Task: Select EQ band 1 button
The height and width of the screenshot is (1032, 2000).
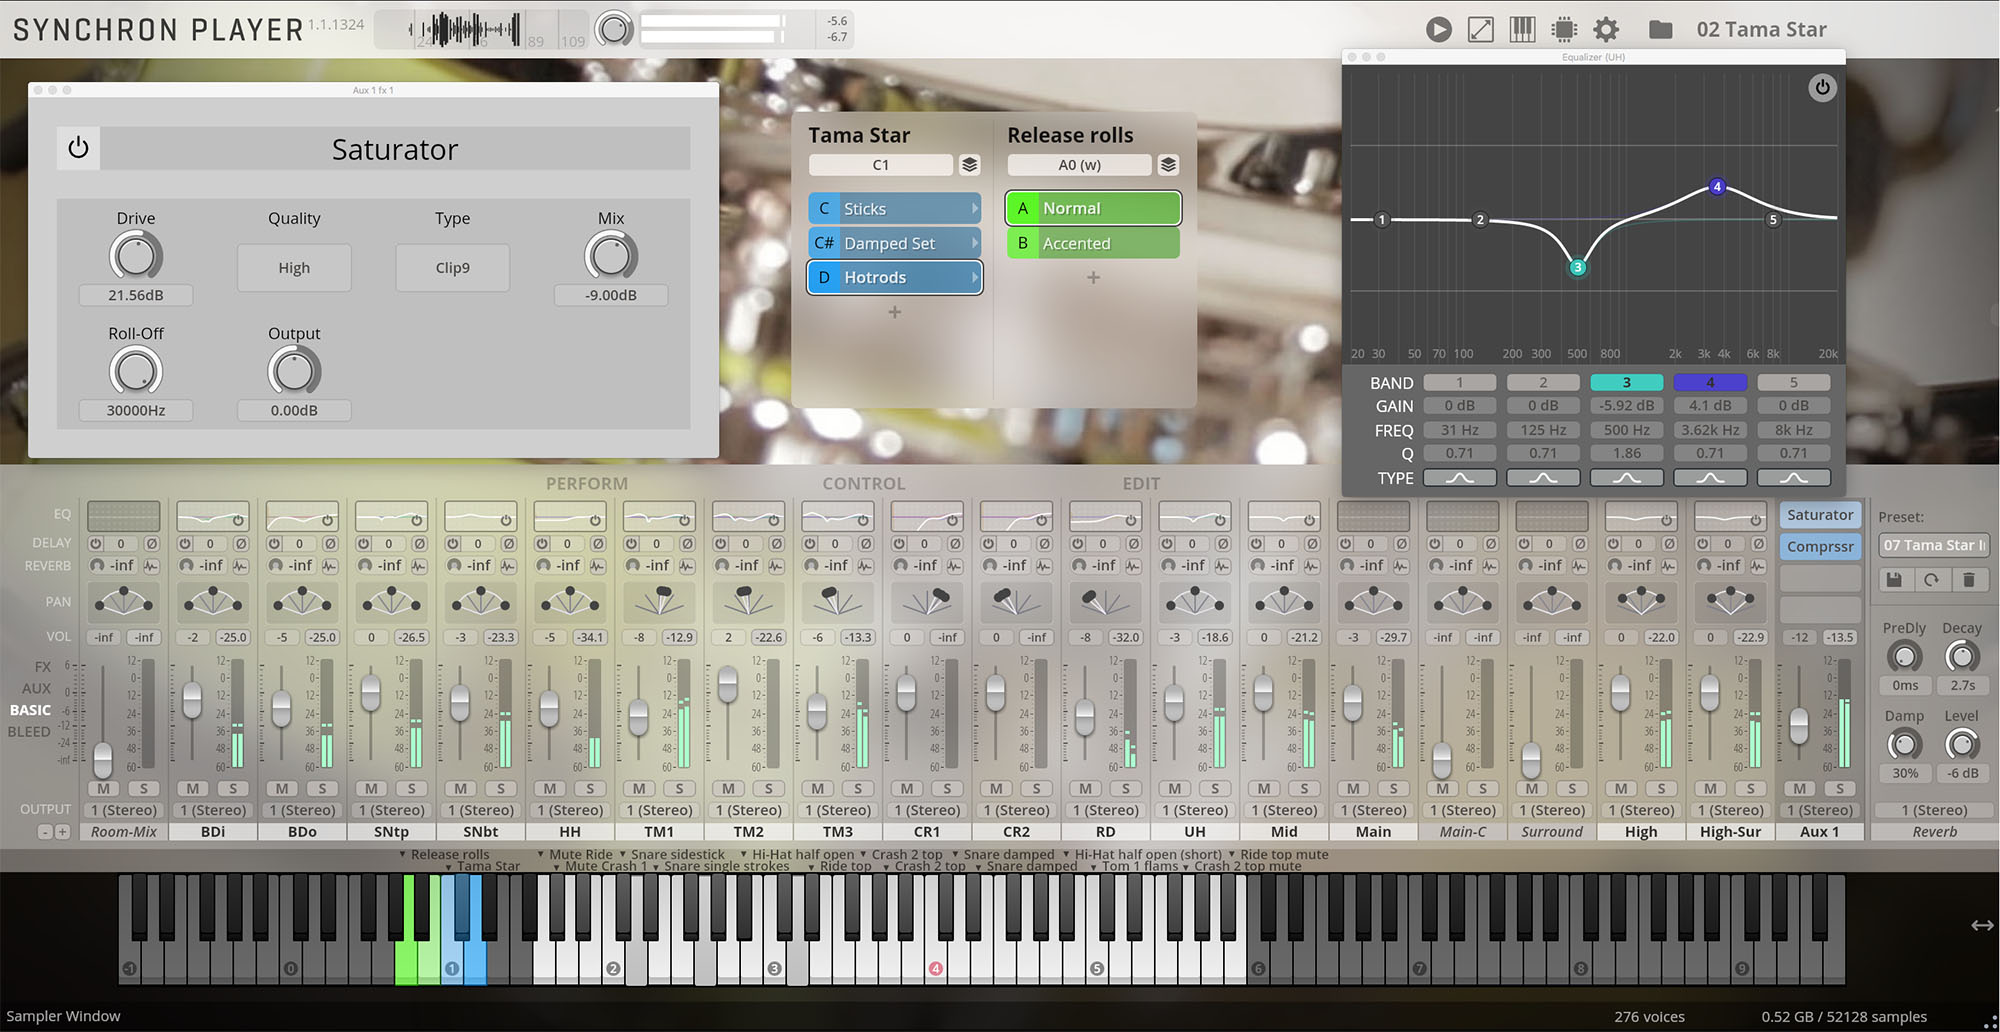Action: click(x=1459, y=382)
